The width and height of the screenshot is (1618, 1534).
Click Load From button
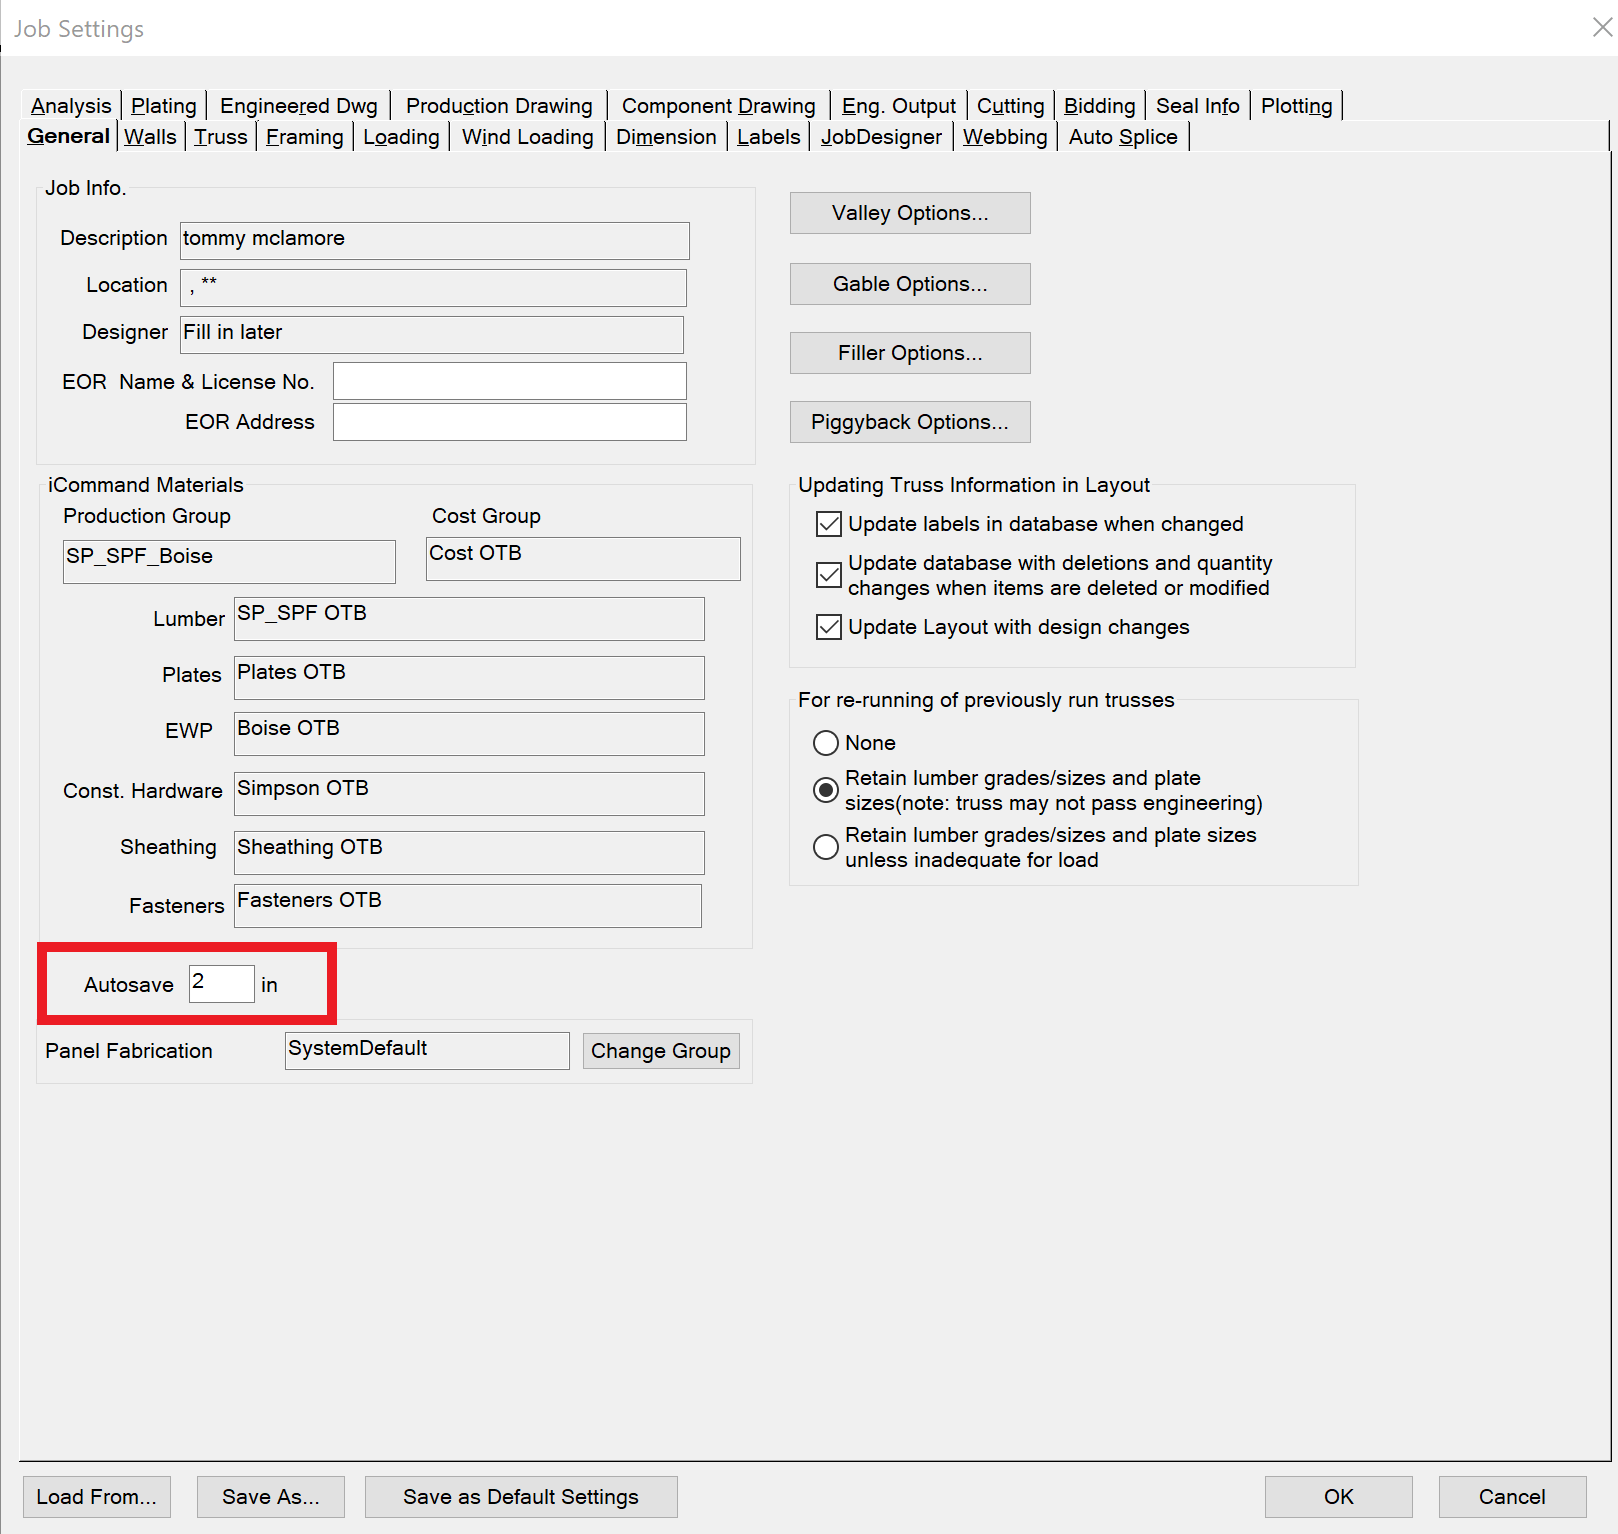coord(96,1496)
